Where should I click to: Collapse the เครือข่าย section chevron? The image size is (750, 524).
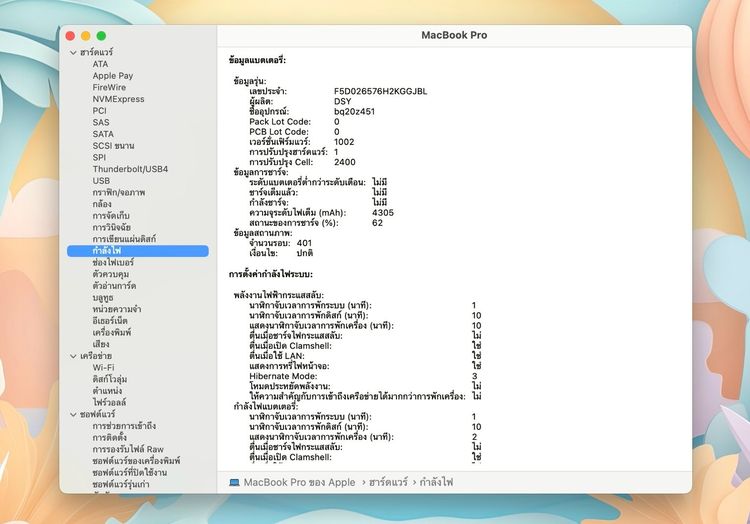click(73, 356)
